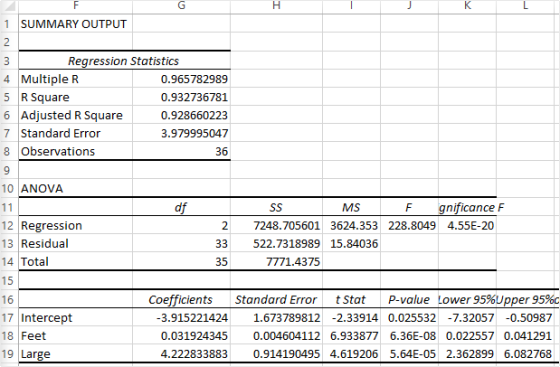
Task: Select the Observations label cell
Action: coord(75,151)
